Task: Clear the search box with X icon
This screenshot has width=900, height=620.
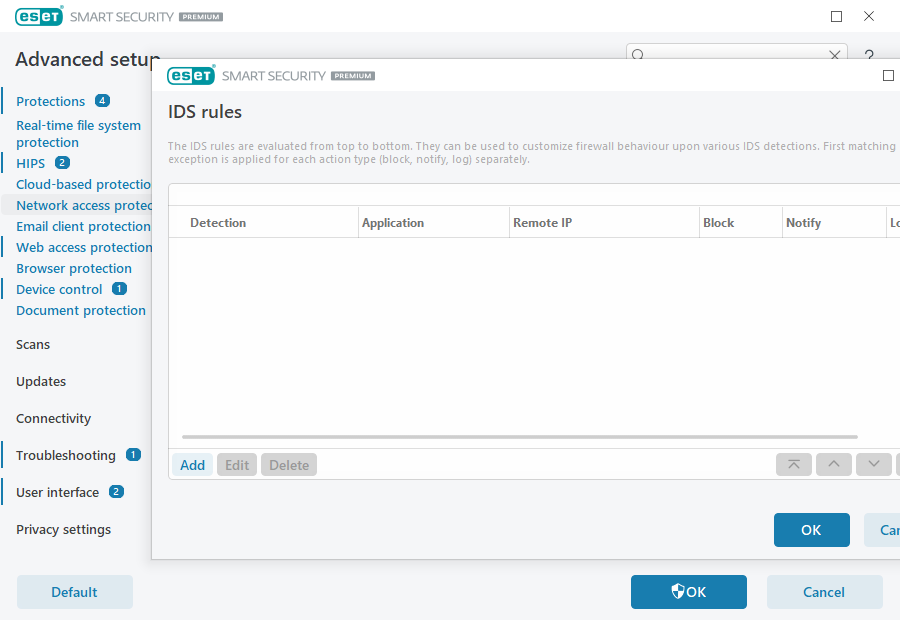Action: coord(836,56)
